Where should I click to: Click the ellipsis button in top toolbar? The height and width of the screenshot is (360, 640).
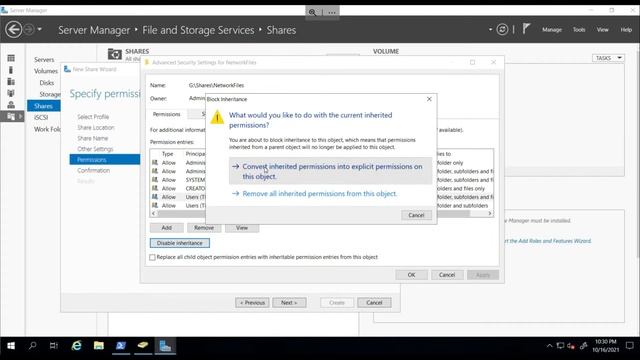332,12
